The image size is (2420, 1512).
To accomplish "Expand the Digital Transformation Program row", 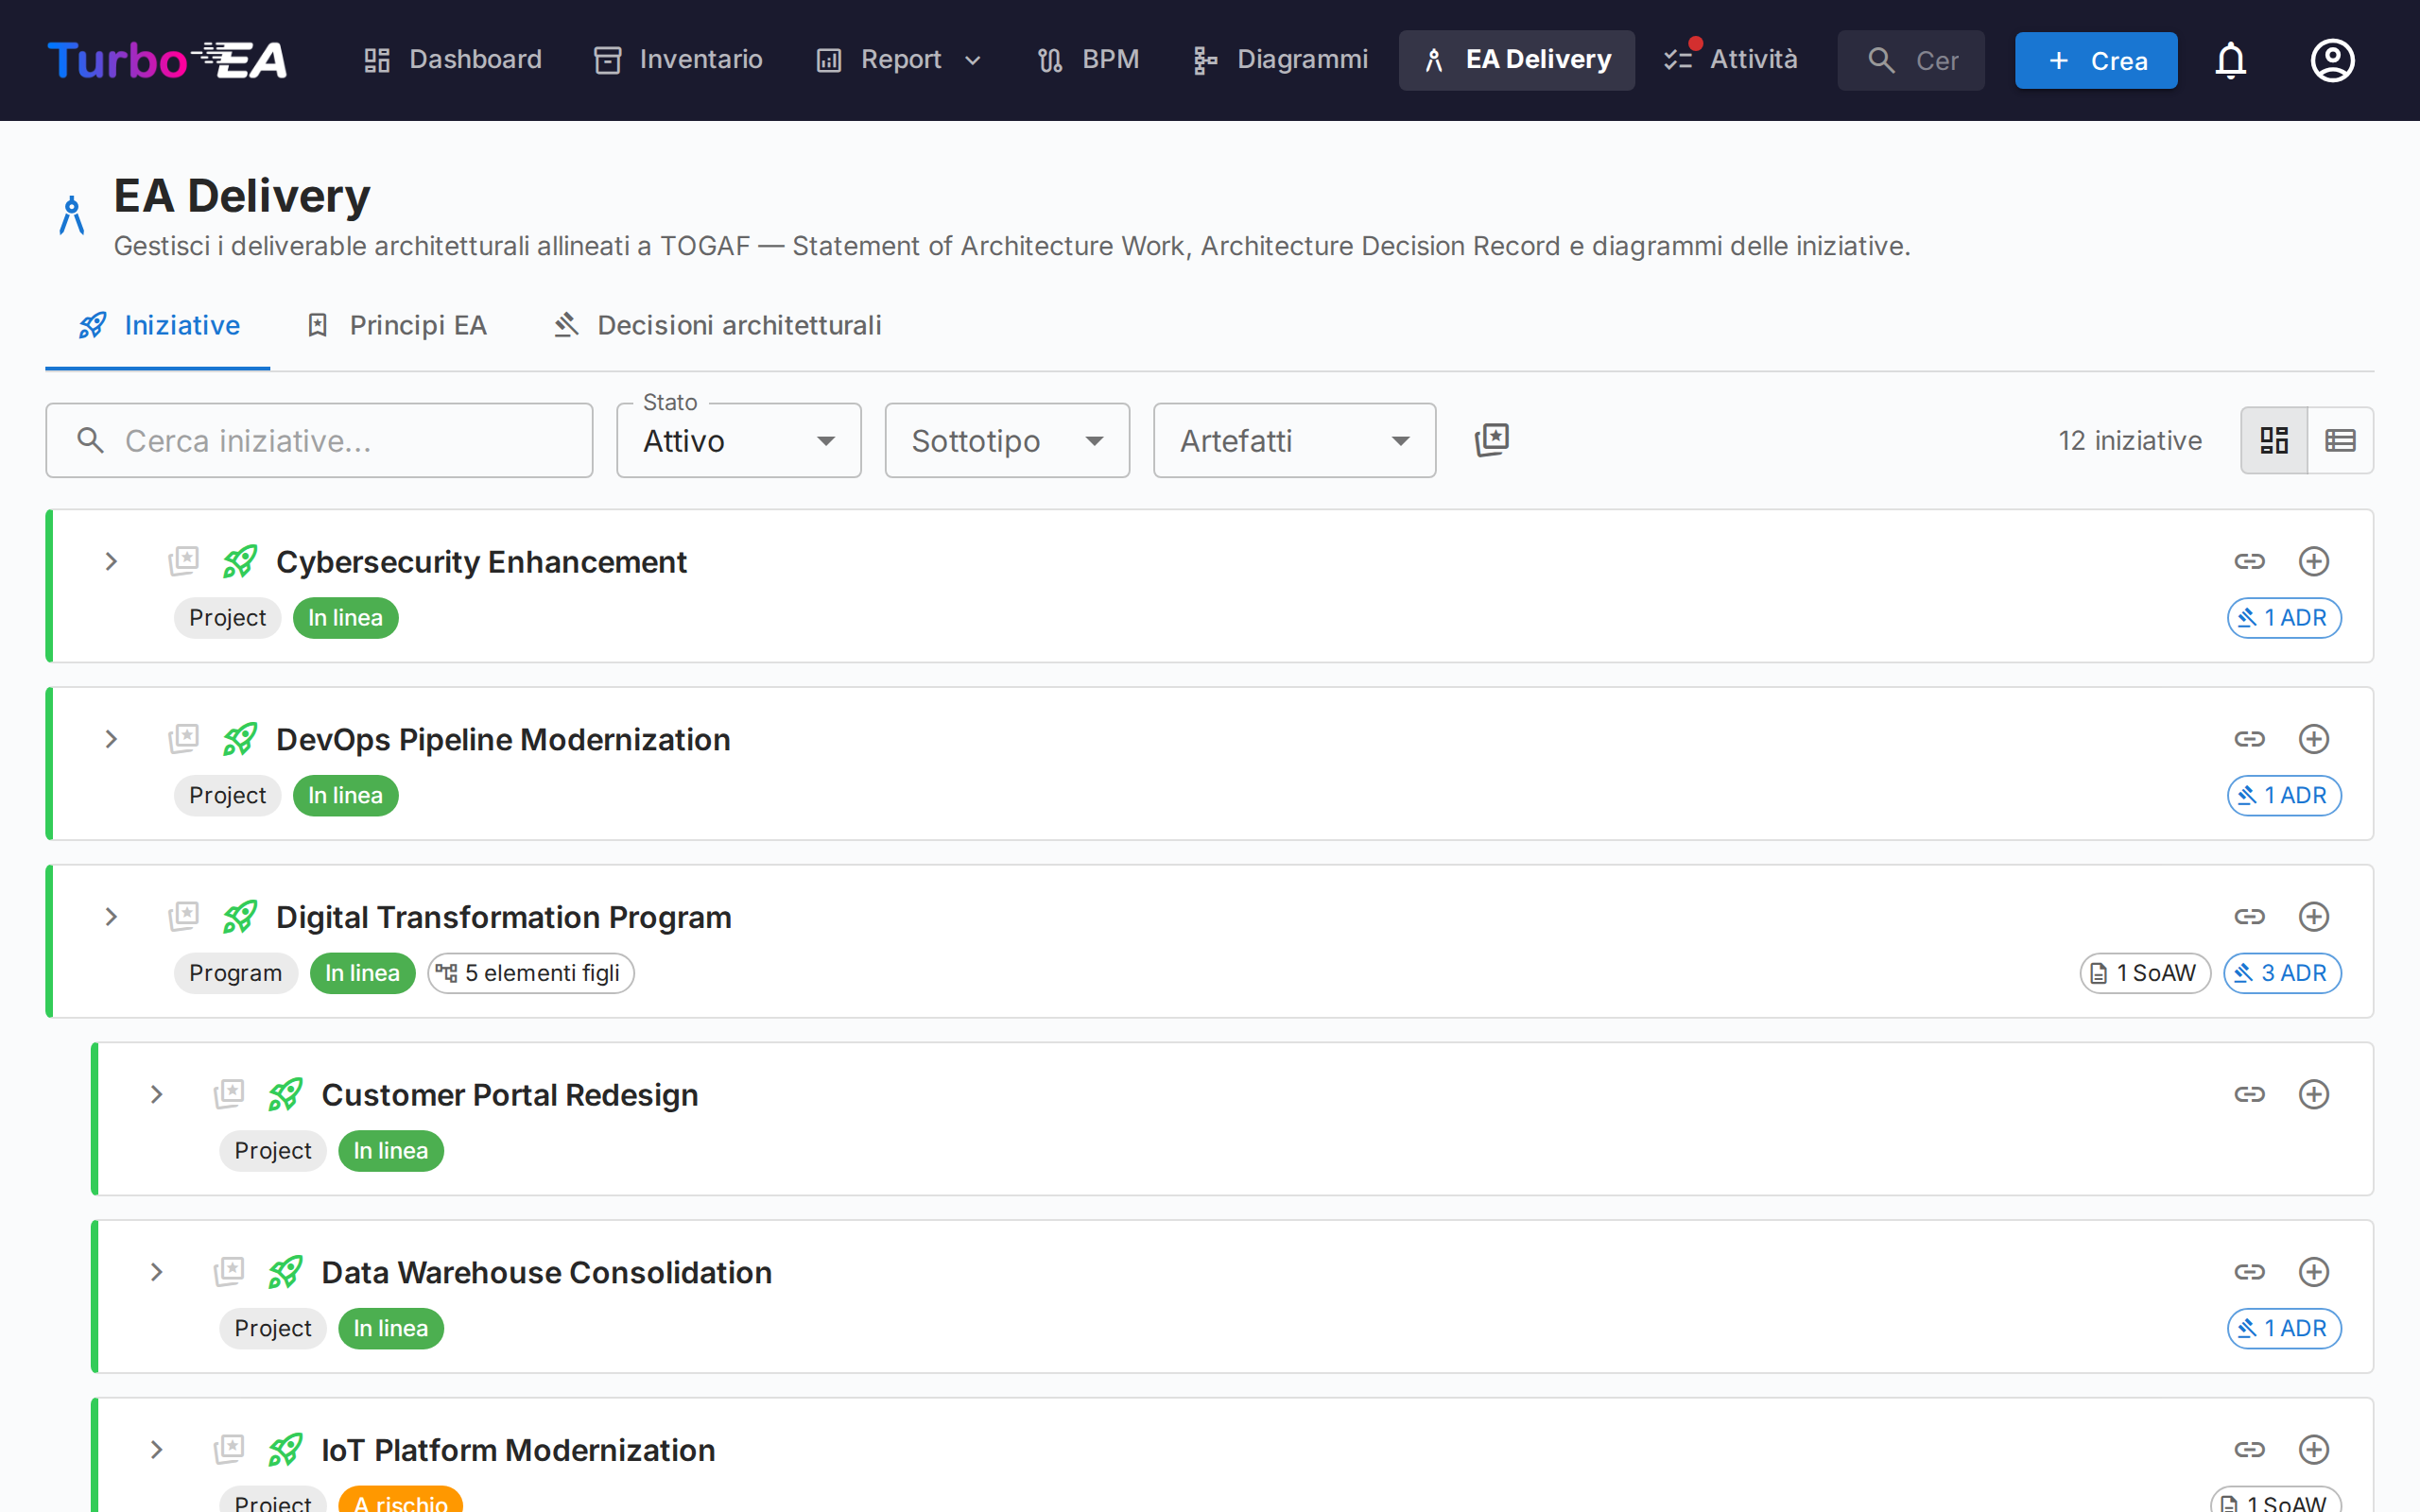I will [110, 916].
